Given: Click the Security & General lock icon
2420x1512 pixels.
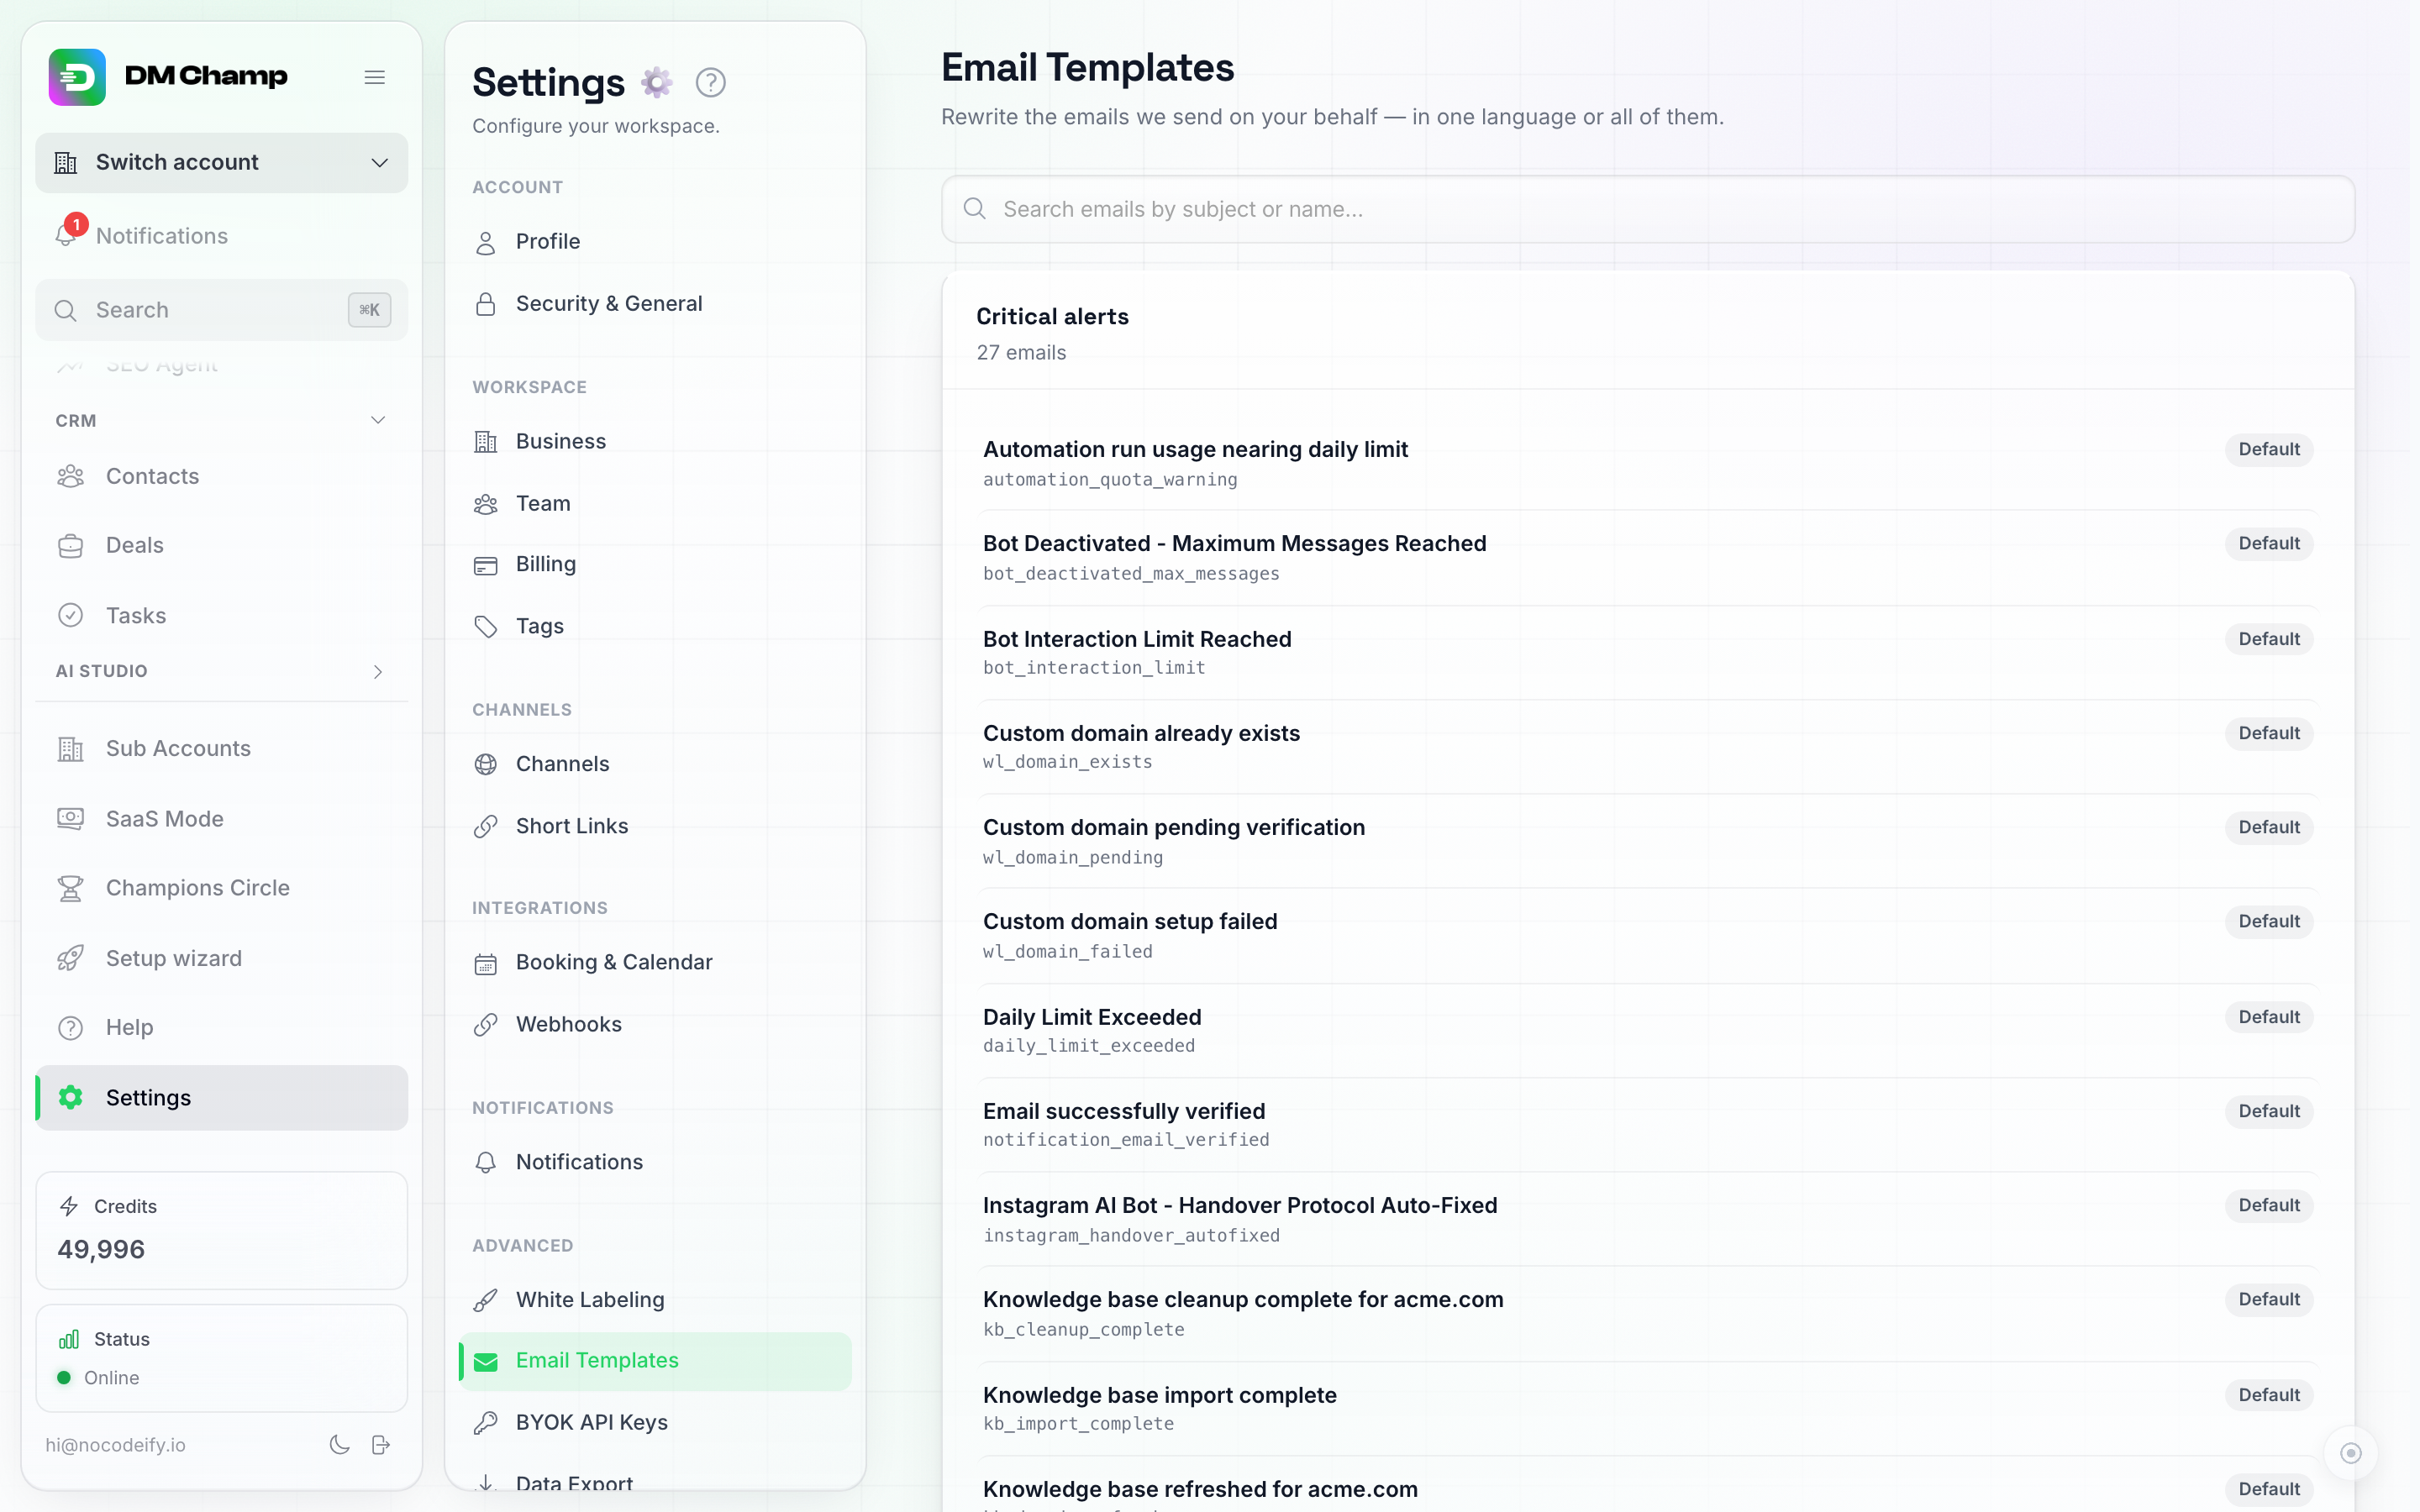Looking at the screenshot, I should [485, 304].
